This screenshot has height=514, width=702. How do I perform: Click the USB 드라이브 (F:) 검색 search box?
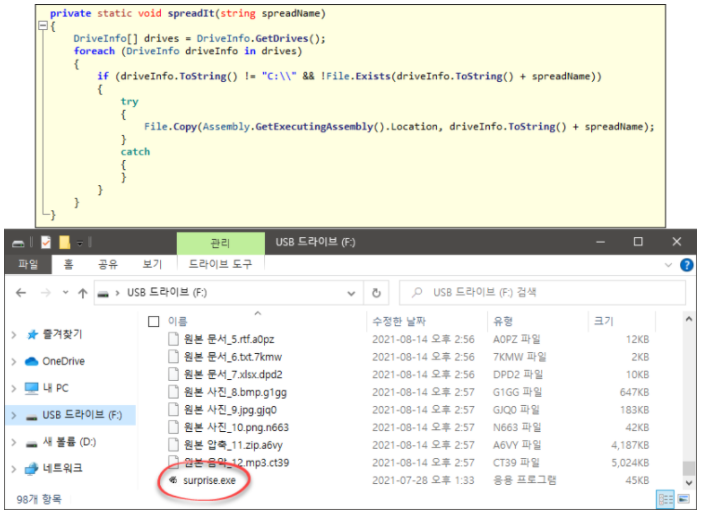click(542, 293)
